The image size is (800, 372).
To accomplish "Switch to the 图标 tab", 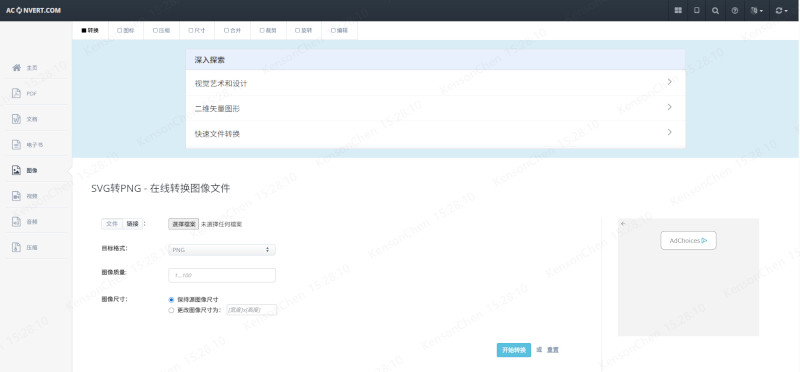I will [x=126, y=31].
